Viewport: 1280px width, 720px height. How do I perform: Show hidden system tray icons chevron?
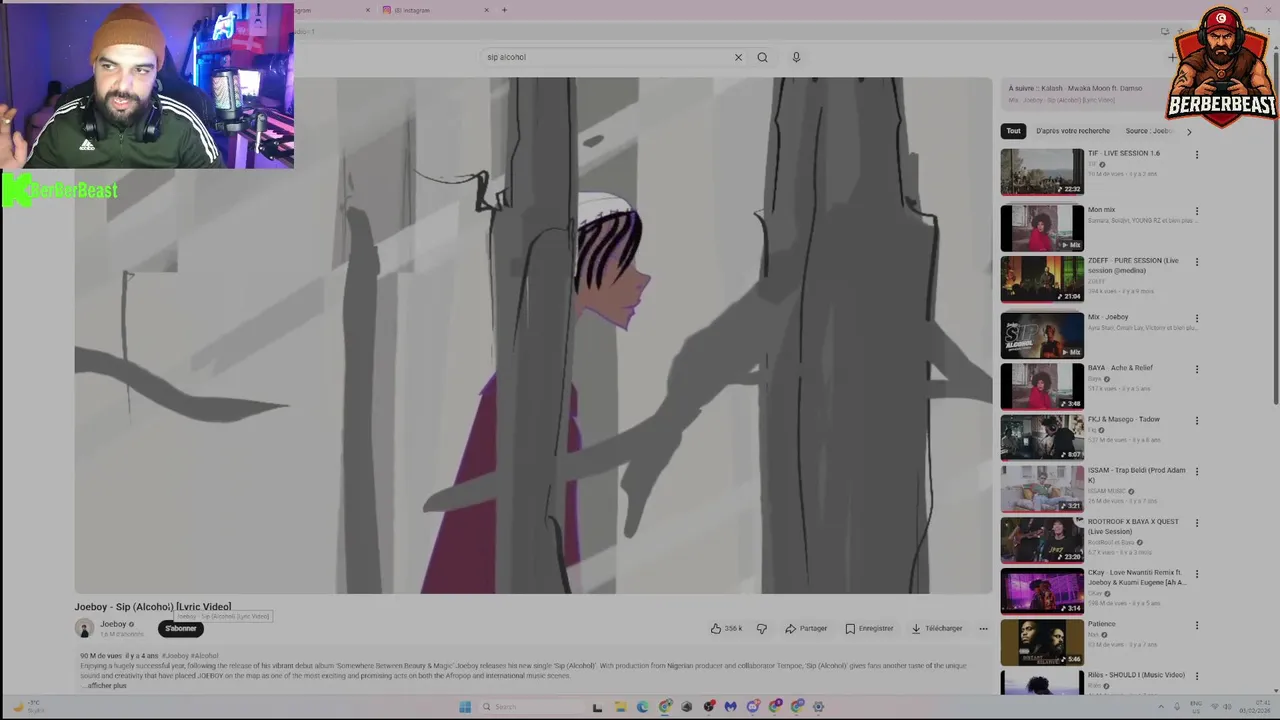click(x=1160, y=707)
